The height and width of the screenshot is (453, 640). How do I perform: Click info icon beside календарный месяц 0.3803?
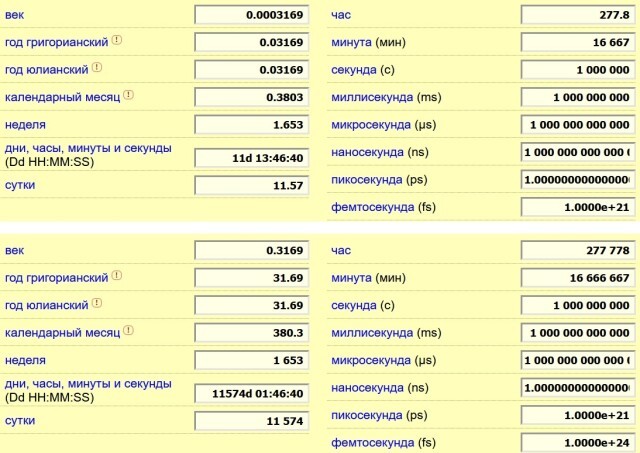click(129, 95)
